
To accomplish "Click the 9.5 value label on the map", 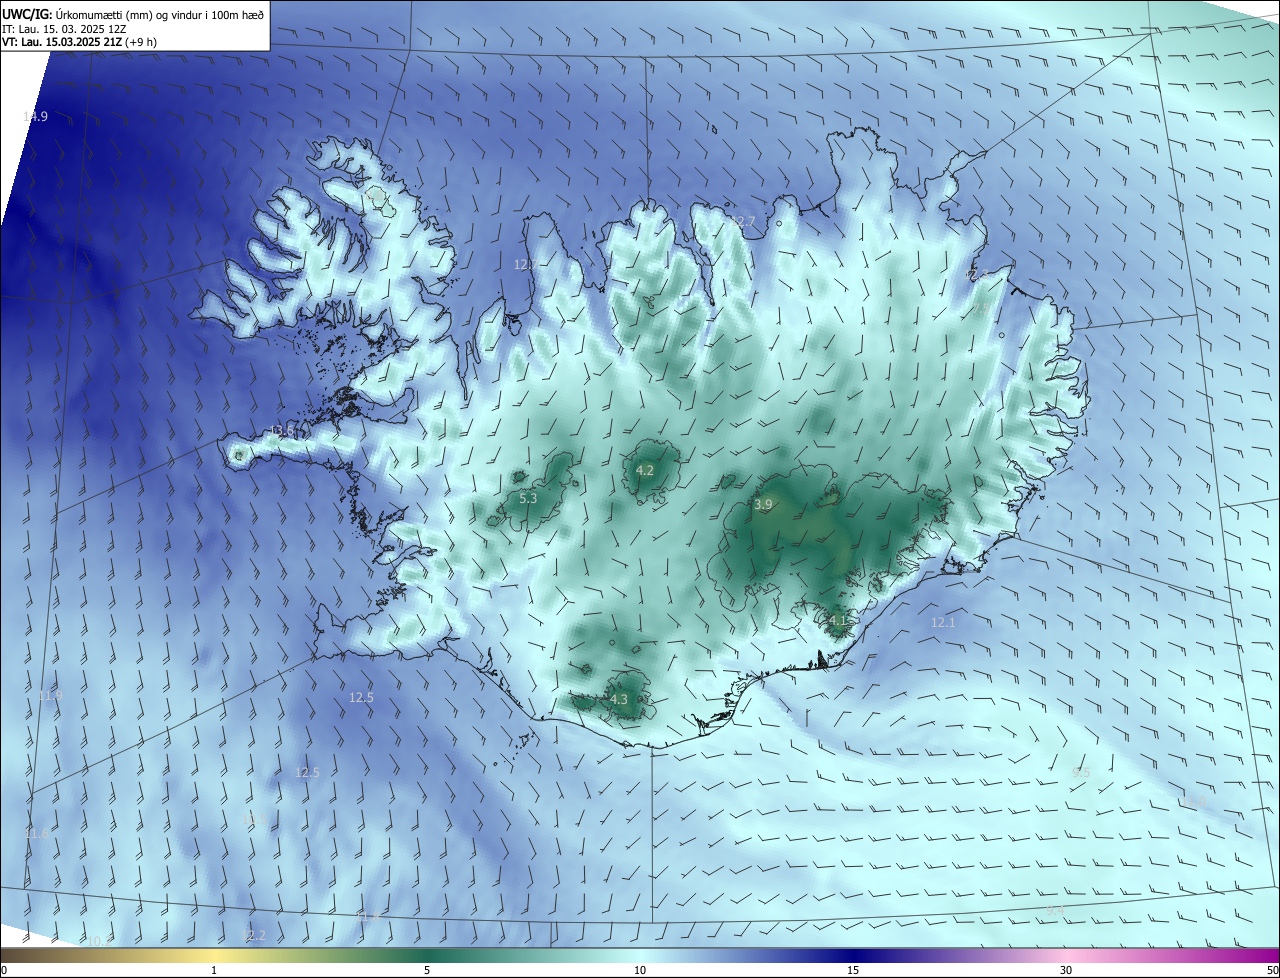I will (x=1081, y=772).
